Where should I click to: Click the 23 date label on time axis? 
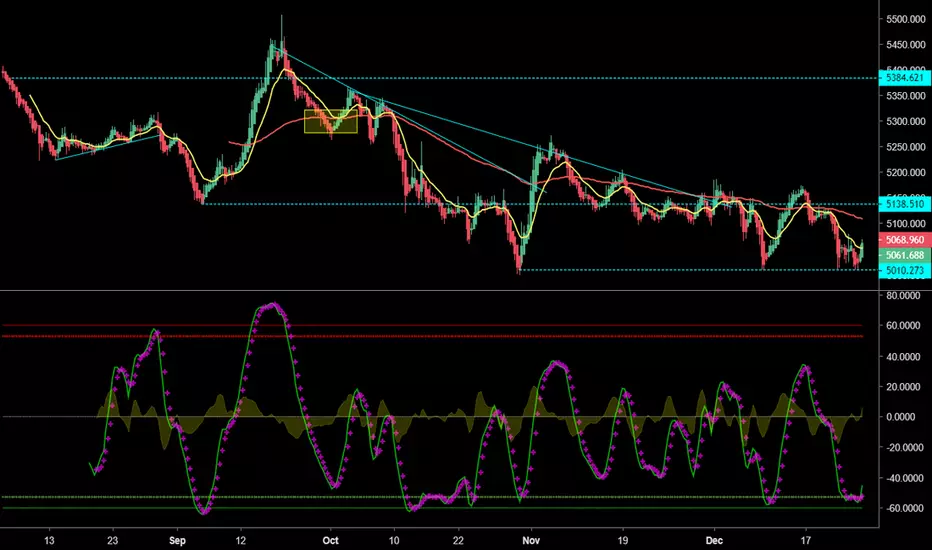[x=112, y=540]
